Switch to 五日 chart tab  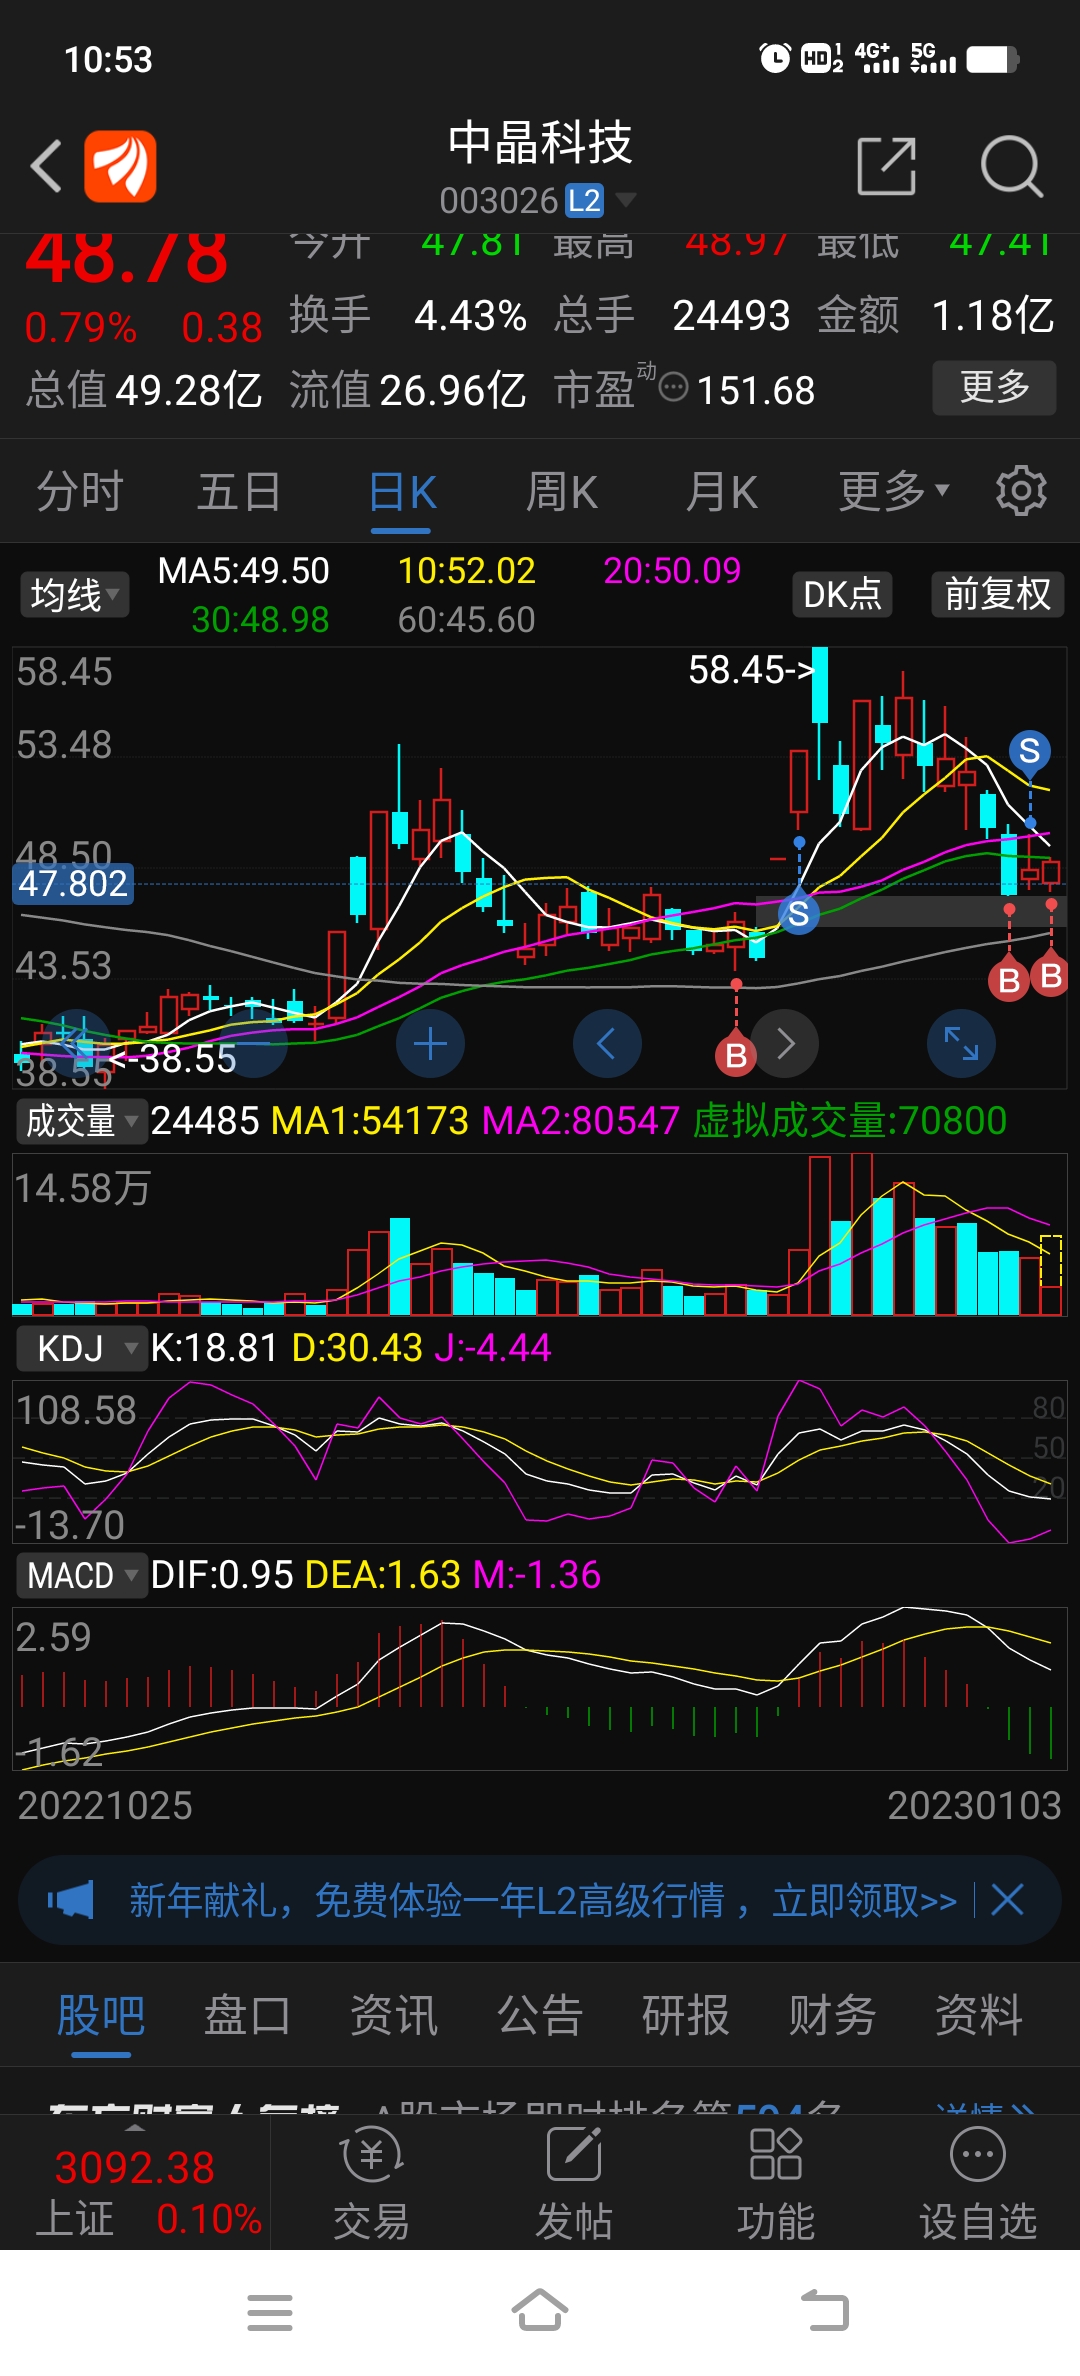(x=239, y=491)
